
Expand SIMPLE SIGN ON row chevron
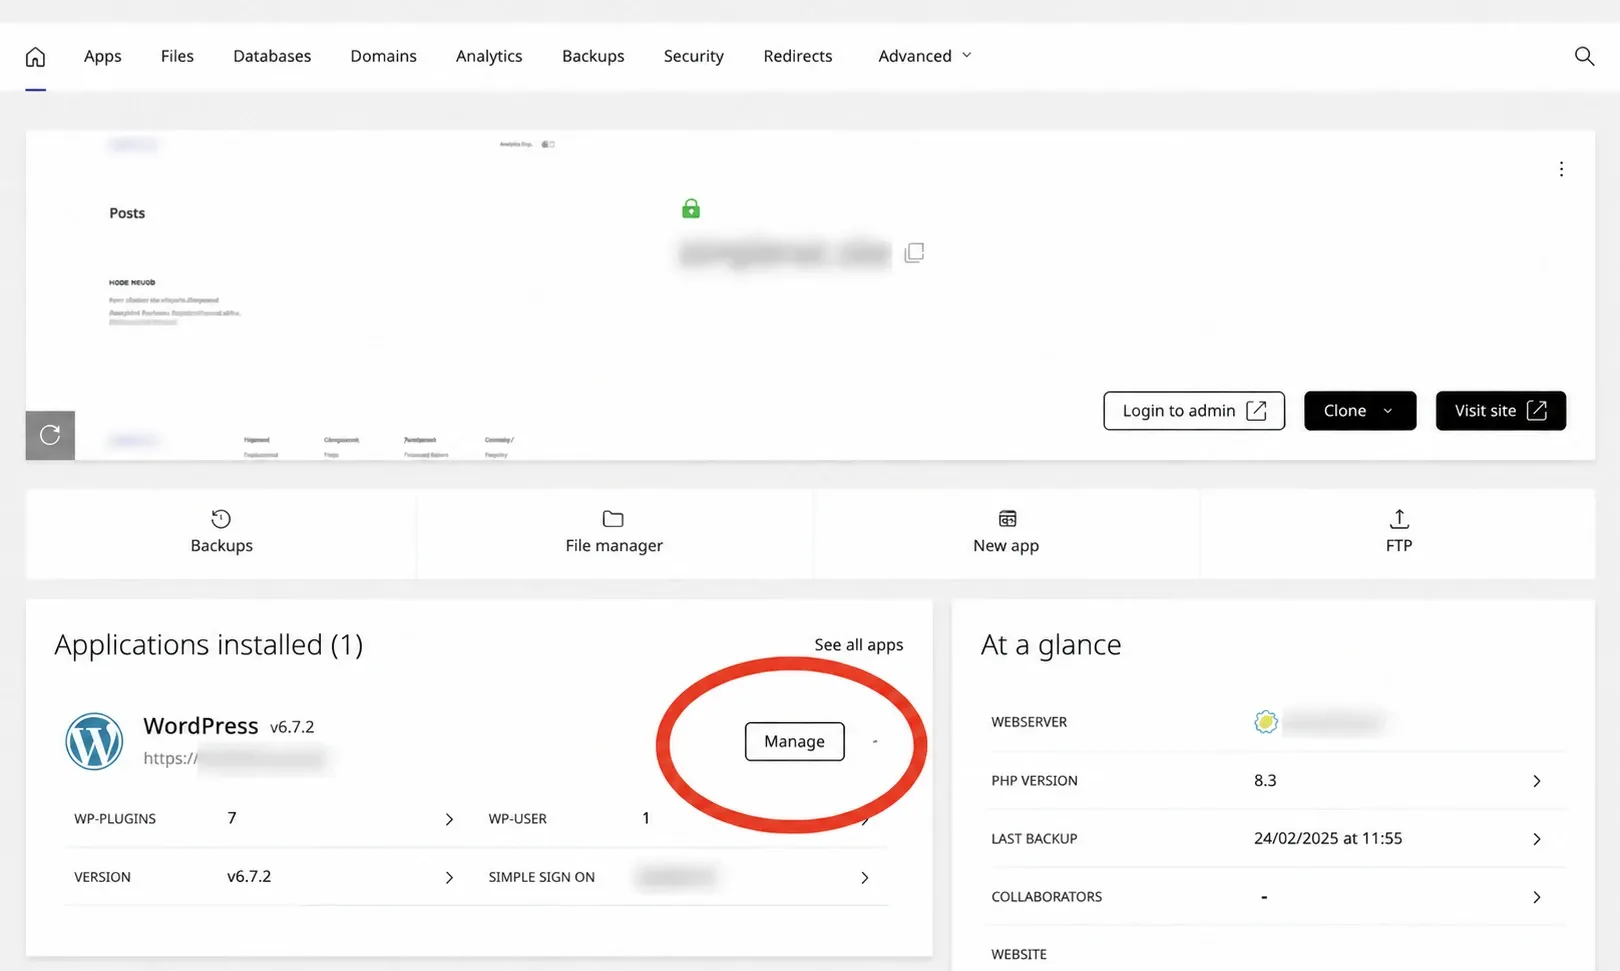point(865,877)
